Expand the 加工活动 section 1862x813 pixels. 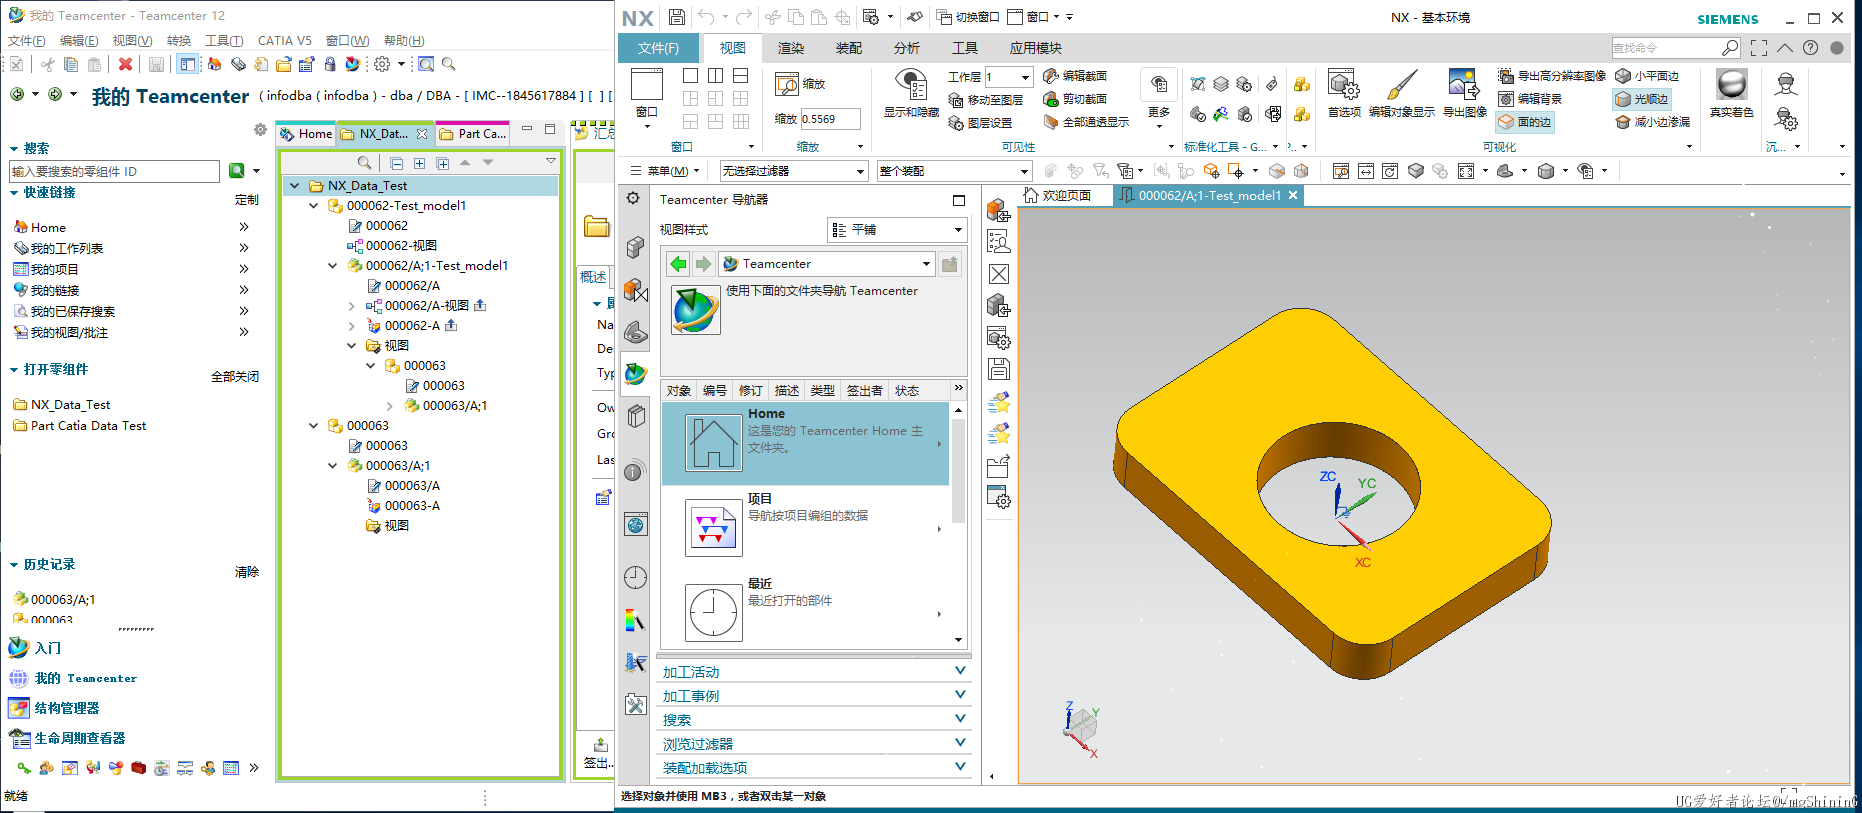[x=813, y=672]
